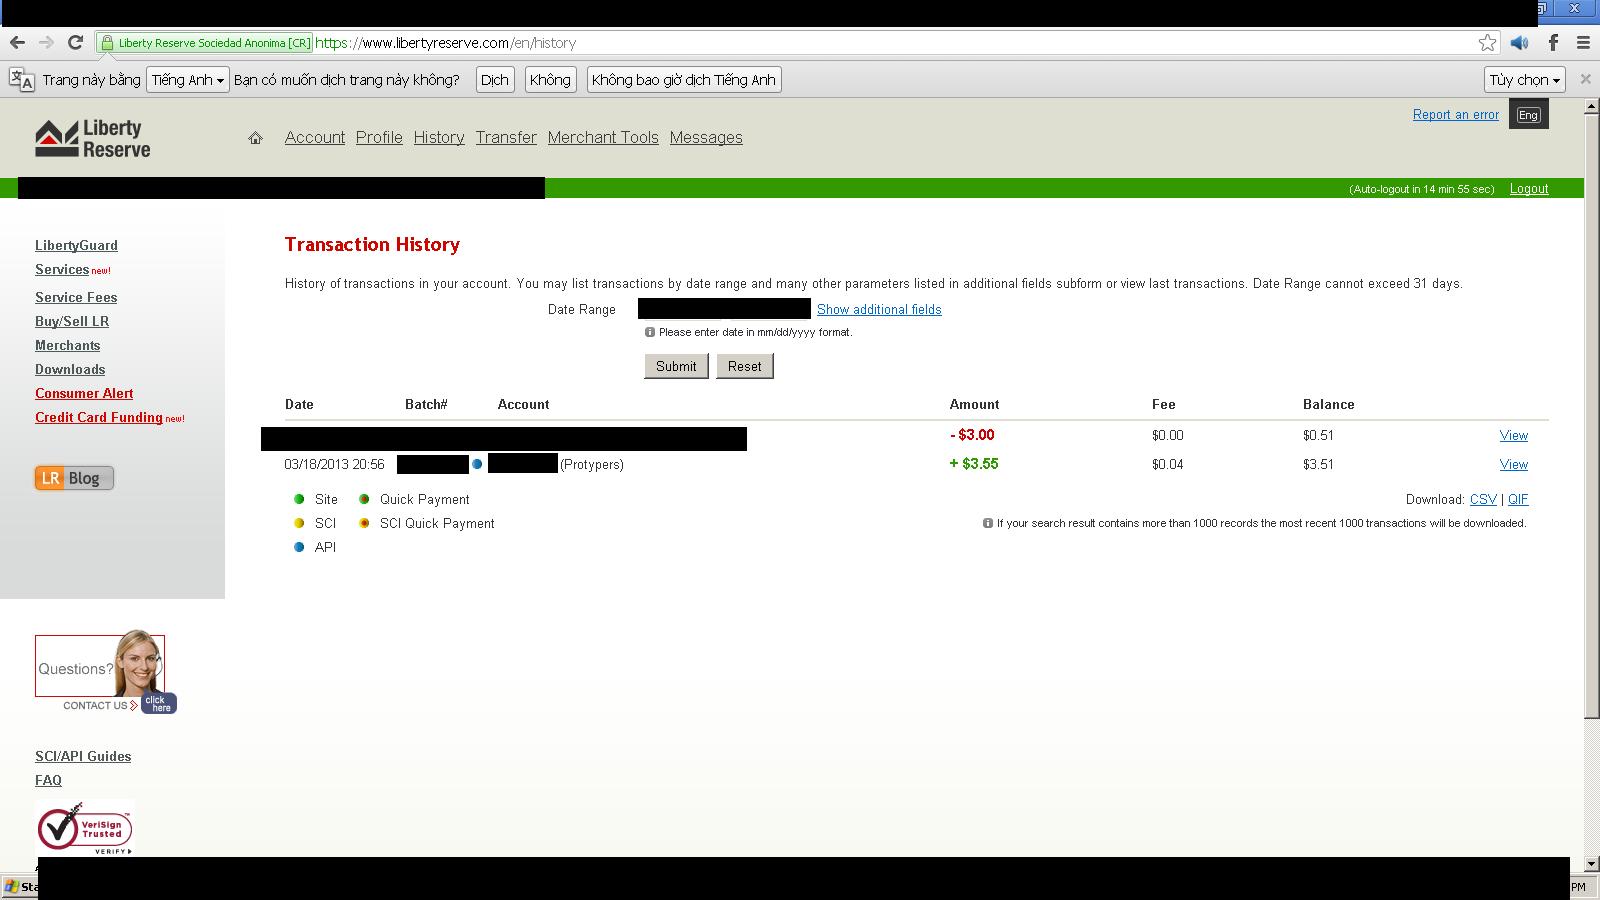
Task: Open the Messages menu
Action: 706,138
